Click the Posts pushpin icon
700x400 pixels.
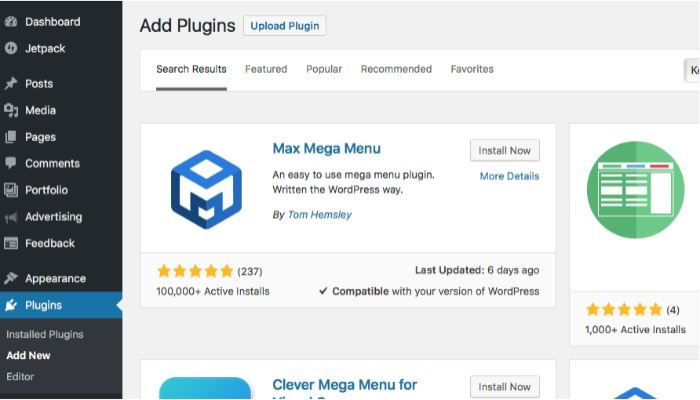click(x=11, y=84)
